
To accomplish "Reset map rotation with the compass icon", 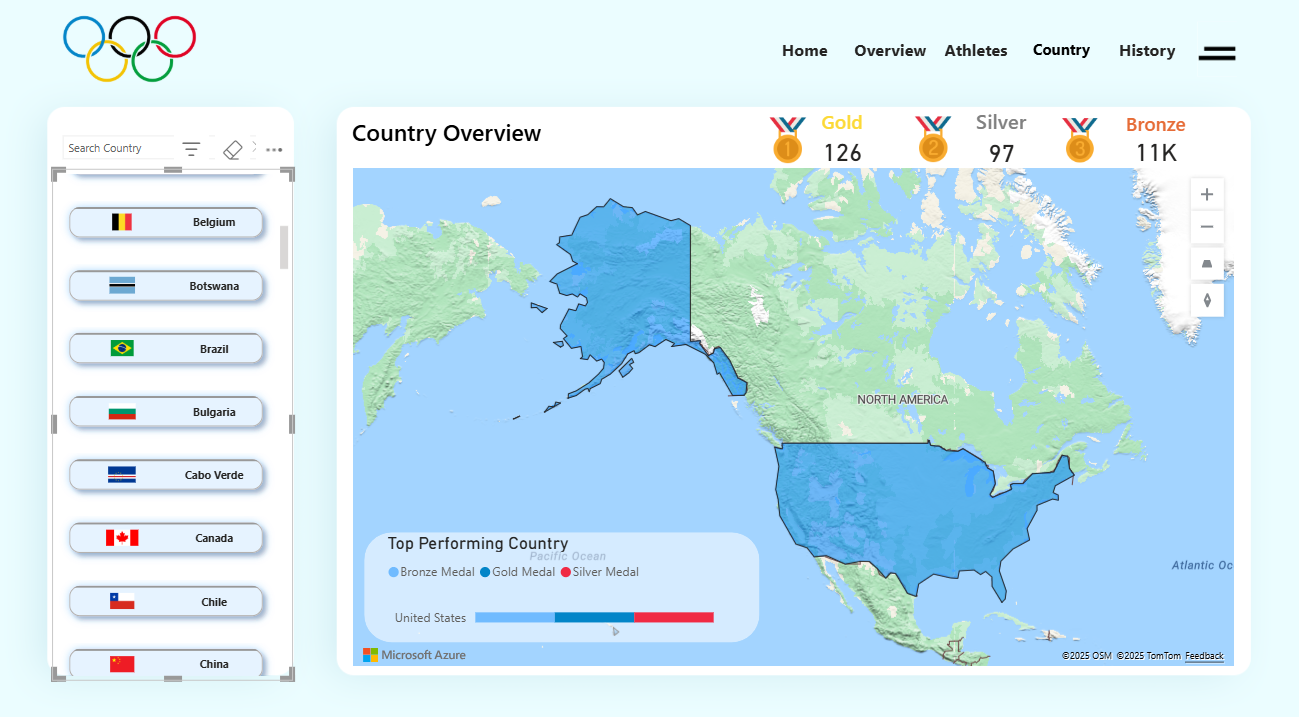I will click(x=1207, y=299).
